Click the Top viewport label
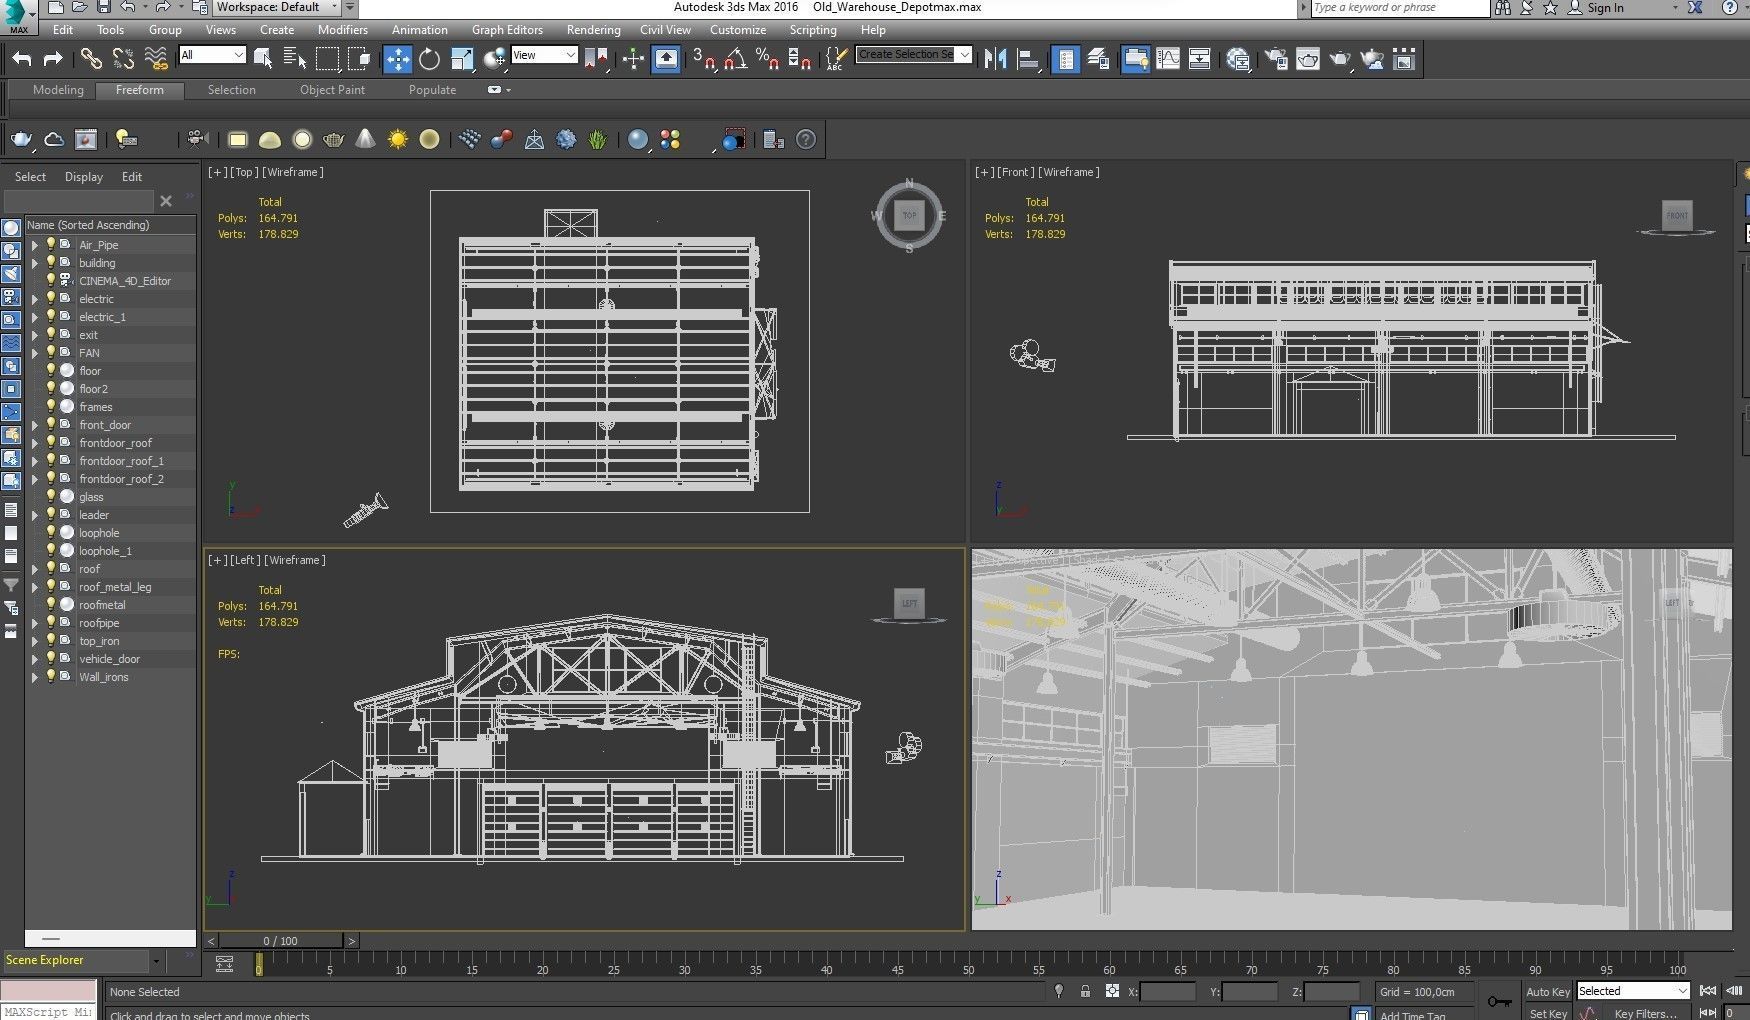The image size is (1750, 1020). 244,172
